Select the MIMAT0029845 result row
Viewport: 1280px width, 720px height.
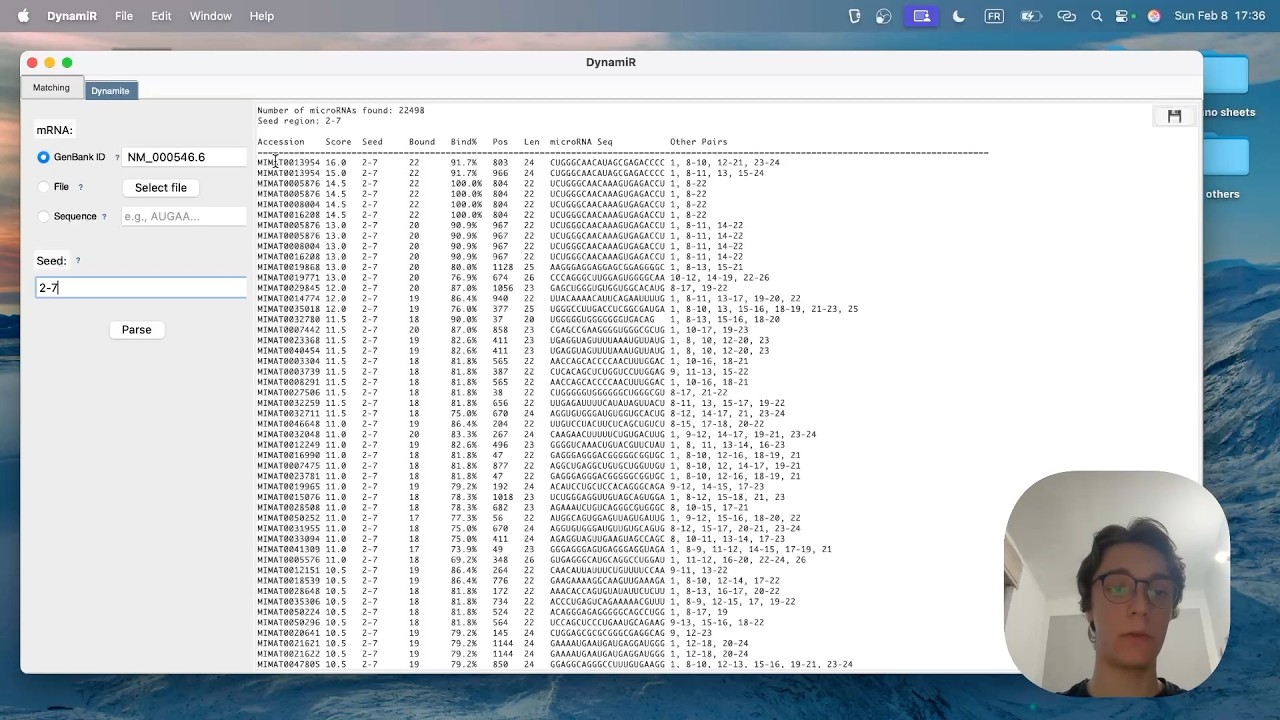click(492, 288)
